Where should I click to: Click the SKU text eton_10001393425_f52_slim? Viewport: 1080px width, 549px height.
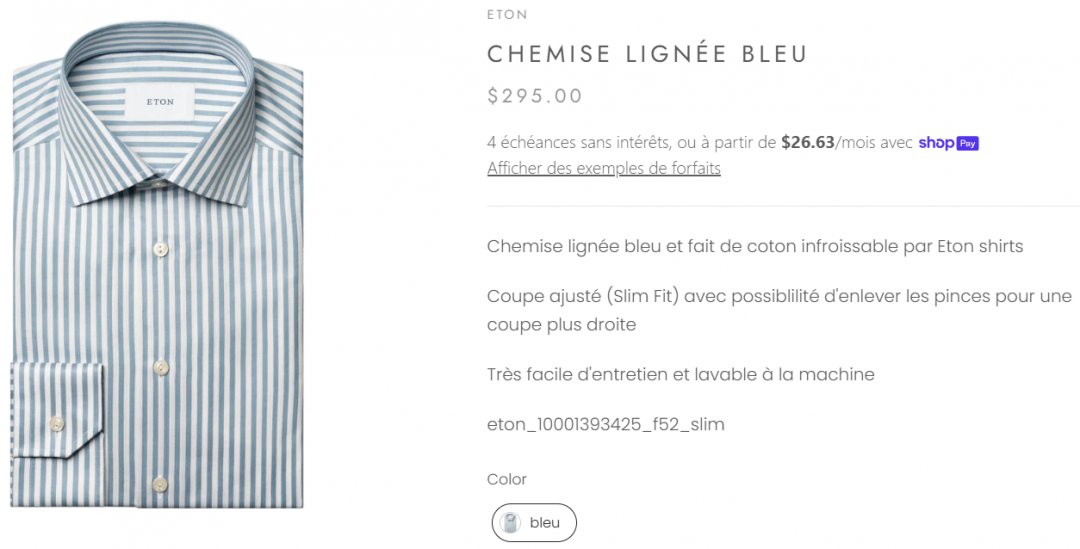pyautogui.click(x=605, y=425)
